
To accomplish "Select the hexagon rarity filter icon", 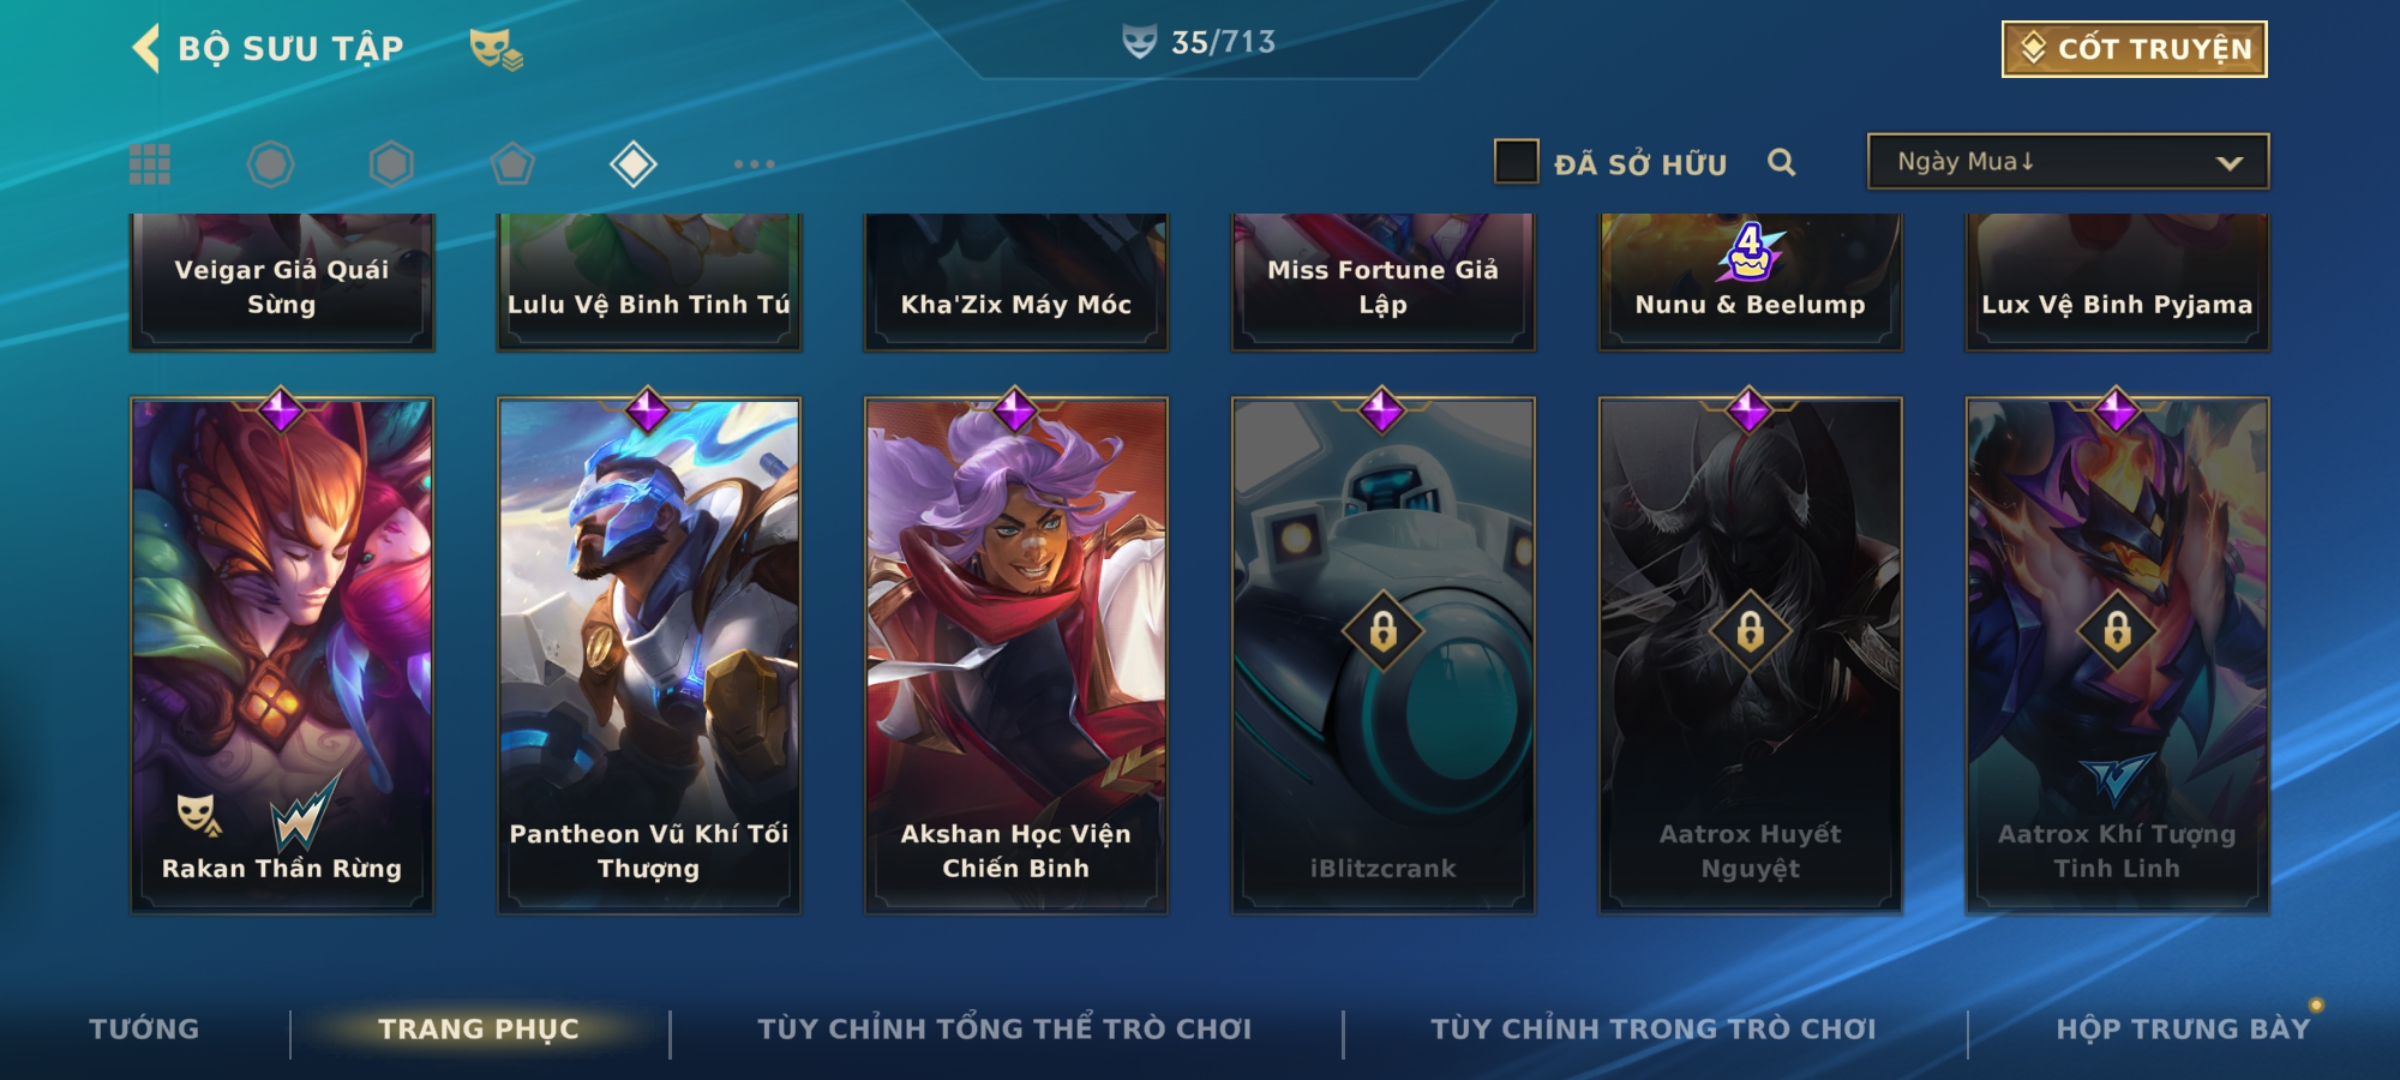I will 391,164.
